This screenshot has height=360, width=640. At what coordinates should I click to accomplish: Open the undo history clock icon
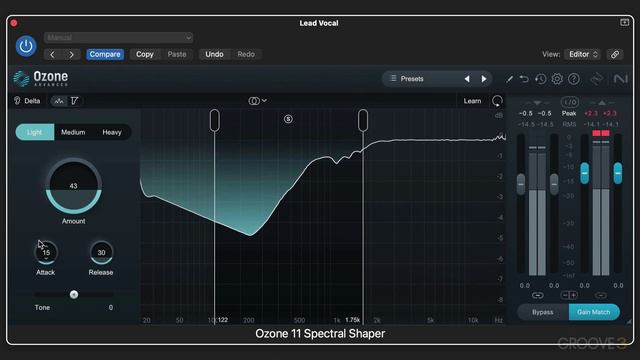point(540,79)
